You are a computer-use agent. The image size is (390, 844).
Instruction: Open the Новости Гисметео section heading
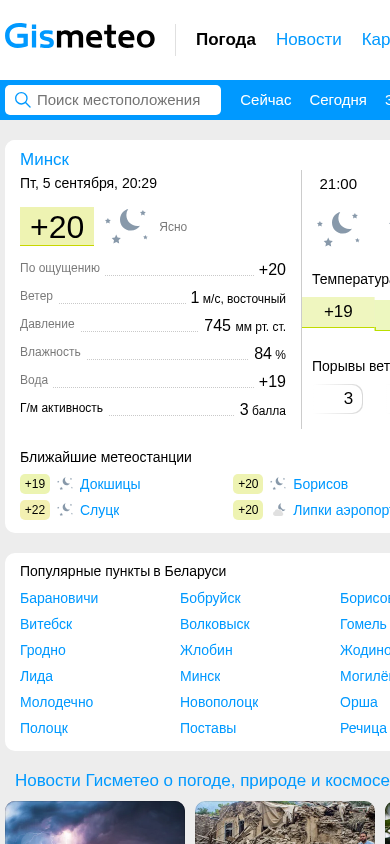click(x=202, y=780)
